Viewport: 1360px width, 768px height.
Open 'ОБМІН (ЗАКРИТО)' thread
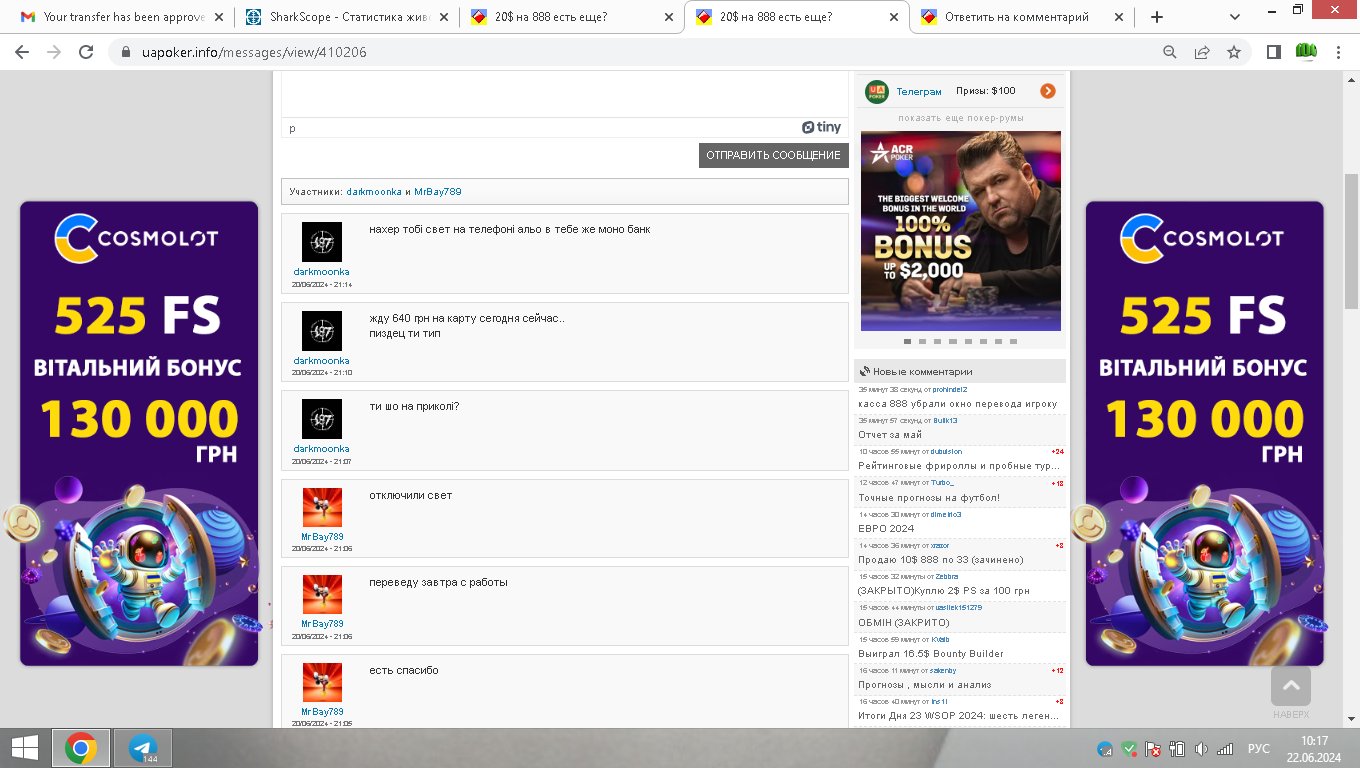click(904, 623)
